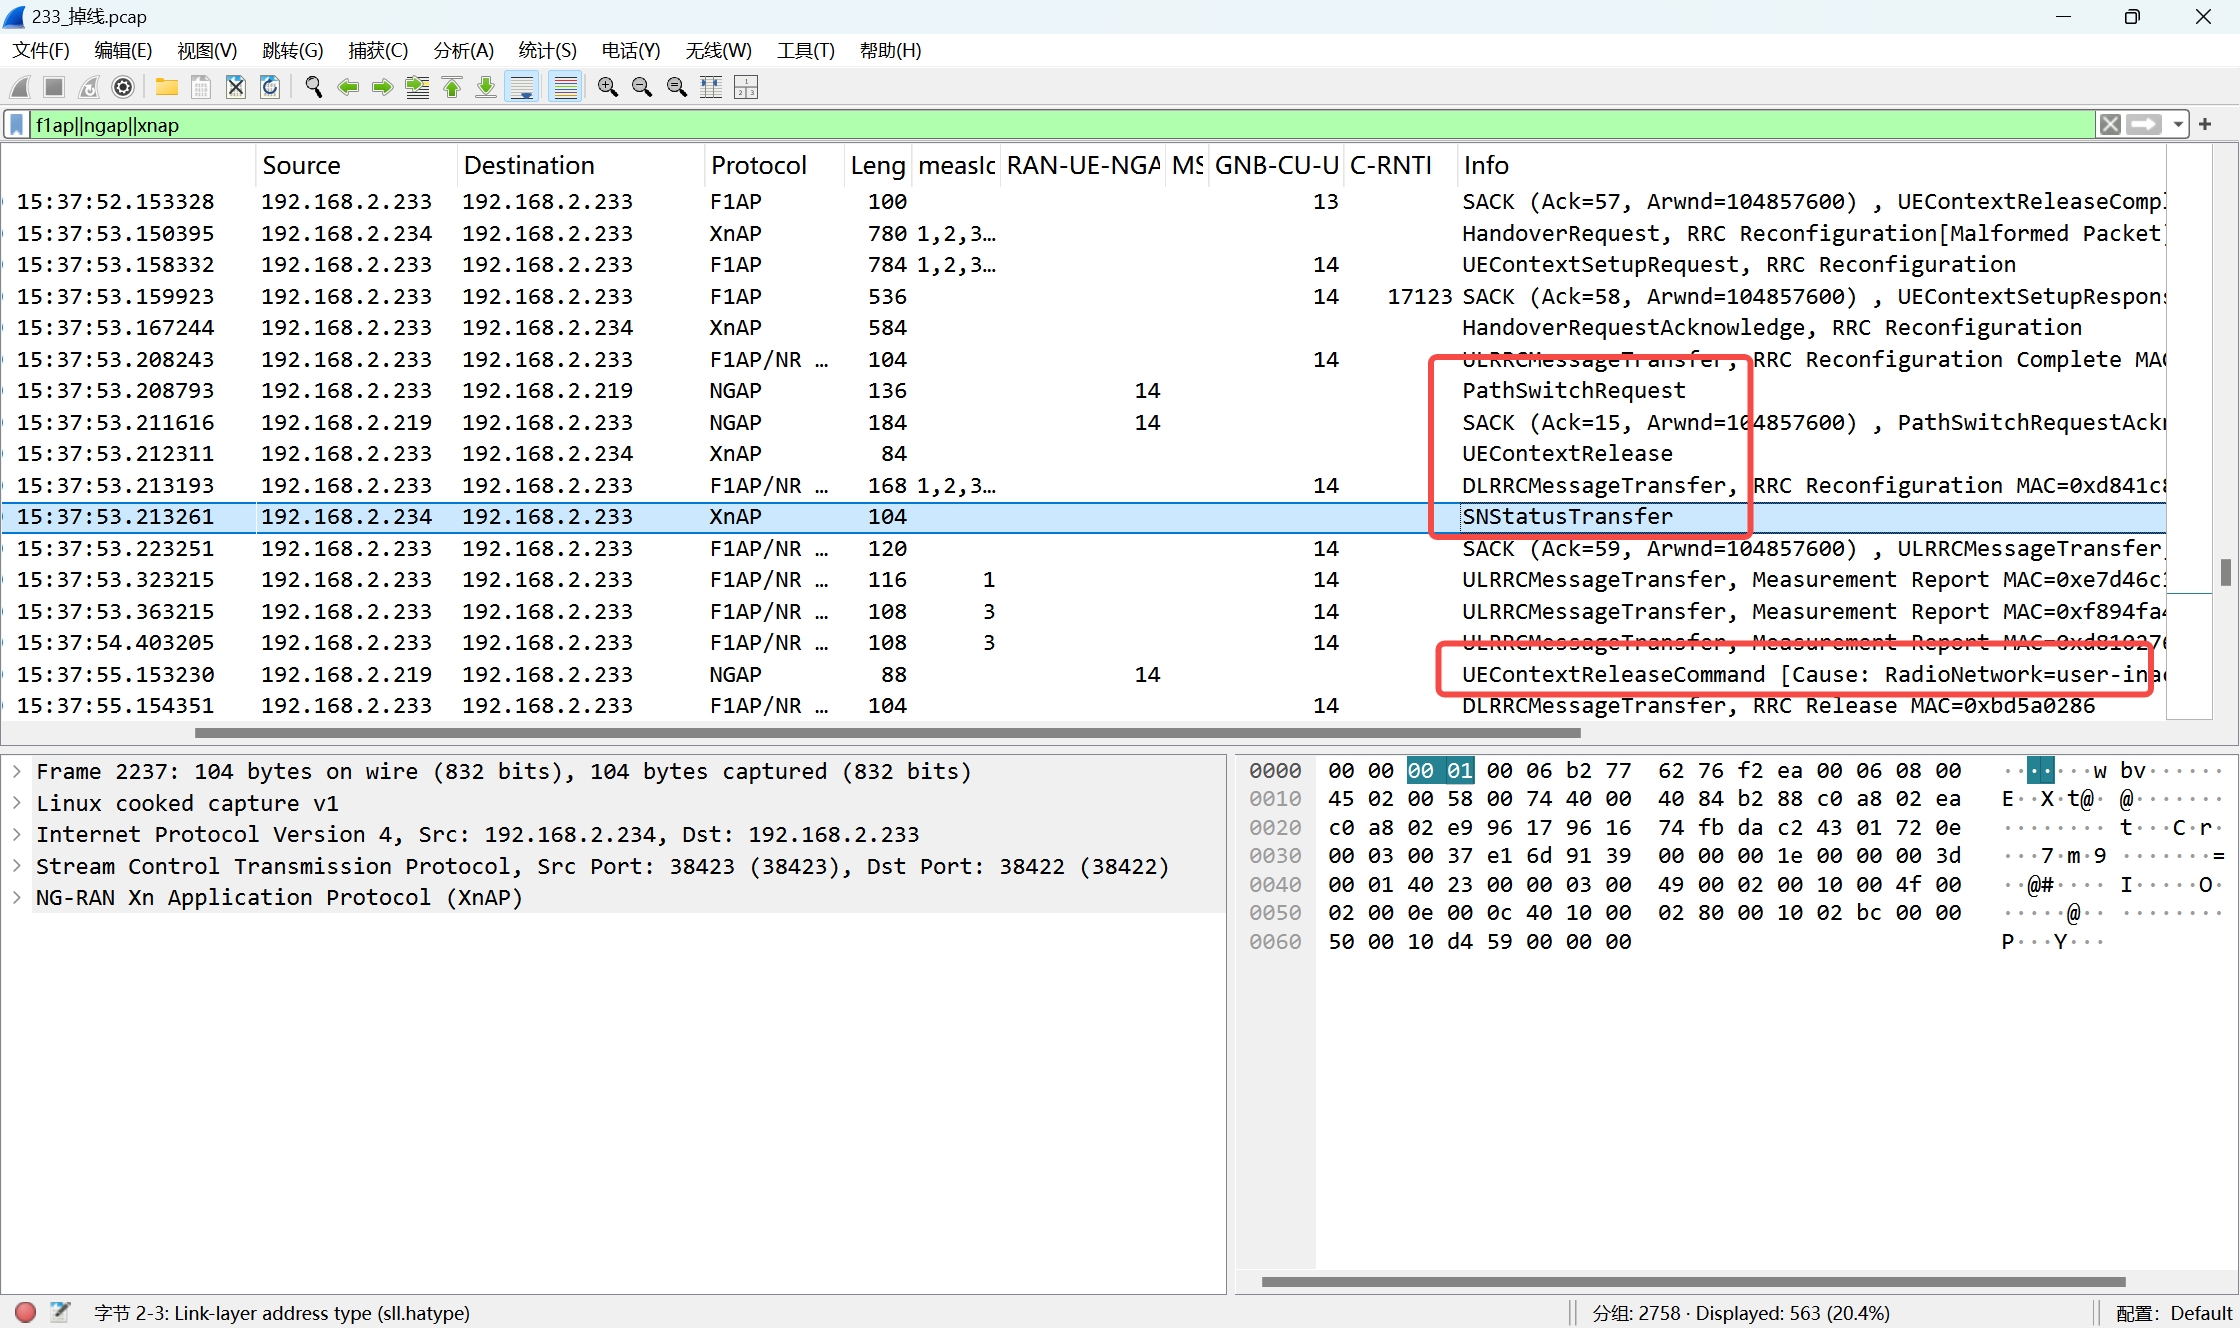The image size is (2240, 1328).
Task: Open the 分析(A) menu
Action: (463, 51)
